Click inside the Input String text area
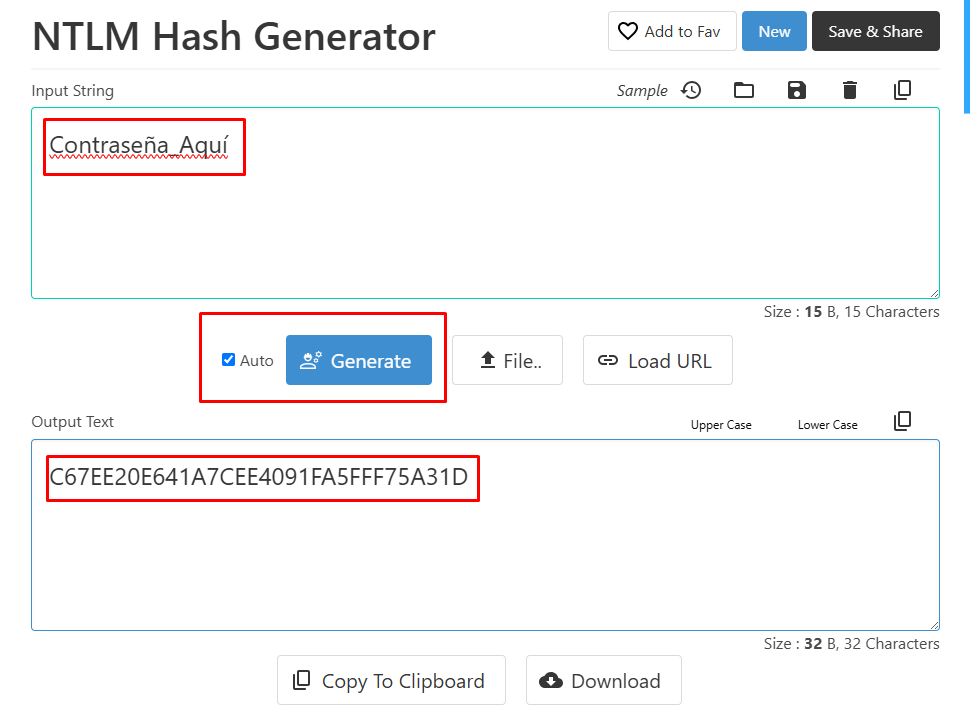This screenshot has height=712, width=970. point(485,230)
